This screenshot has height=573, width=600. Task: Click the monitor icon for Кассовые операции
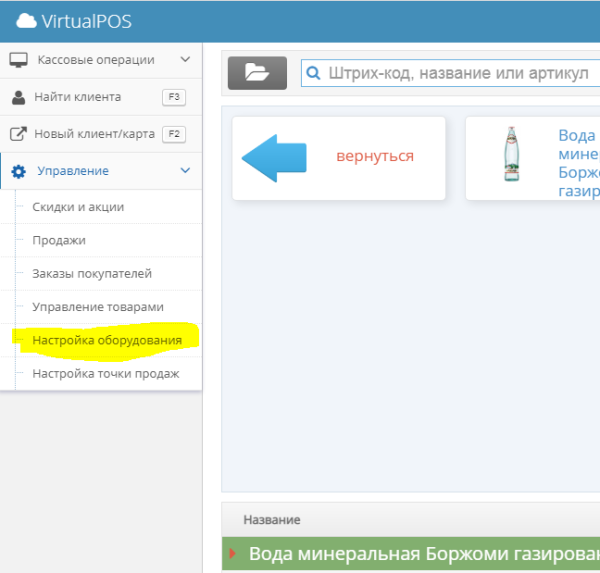tap(18, 60)
